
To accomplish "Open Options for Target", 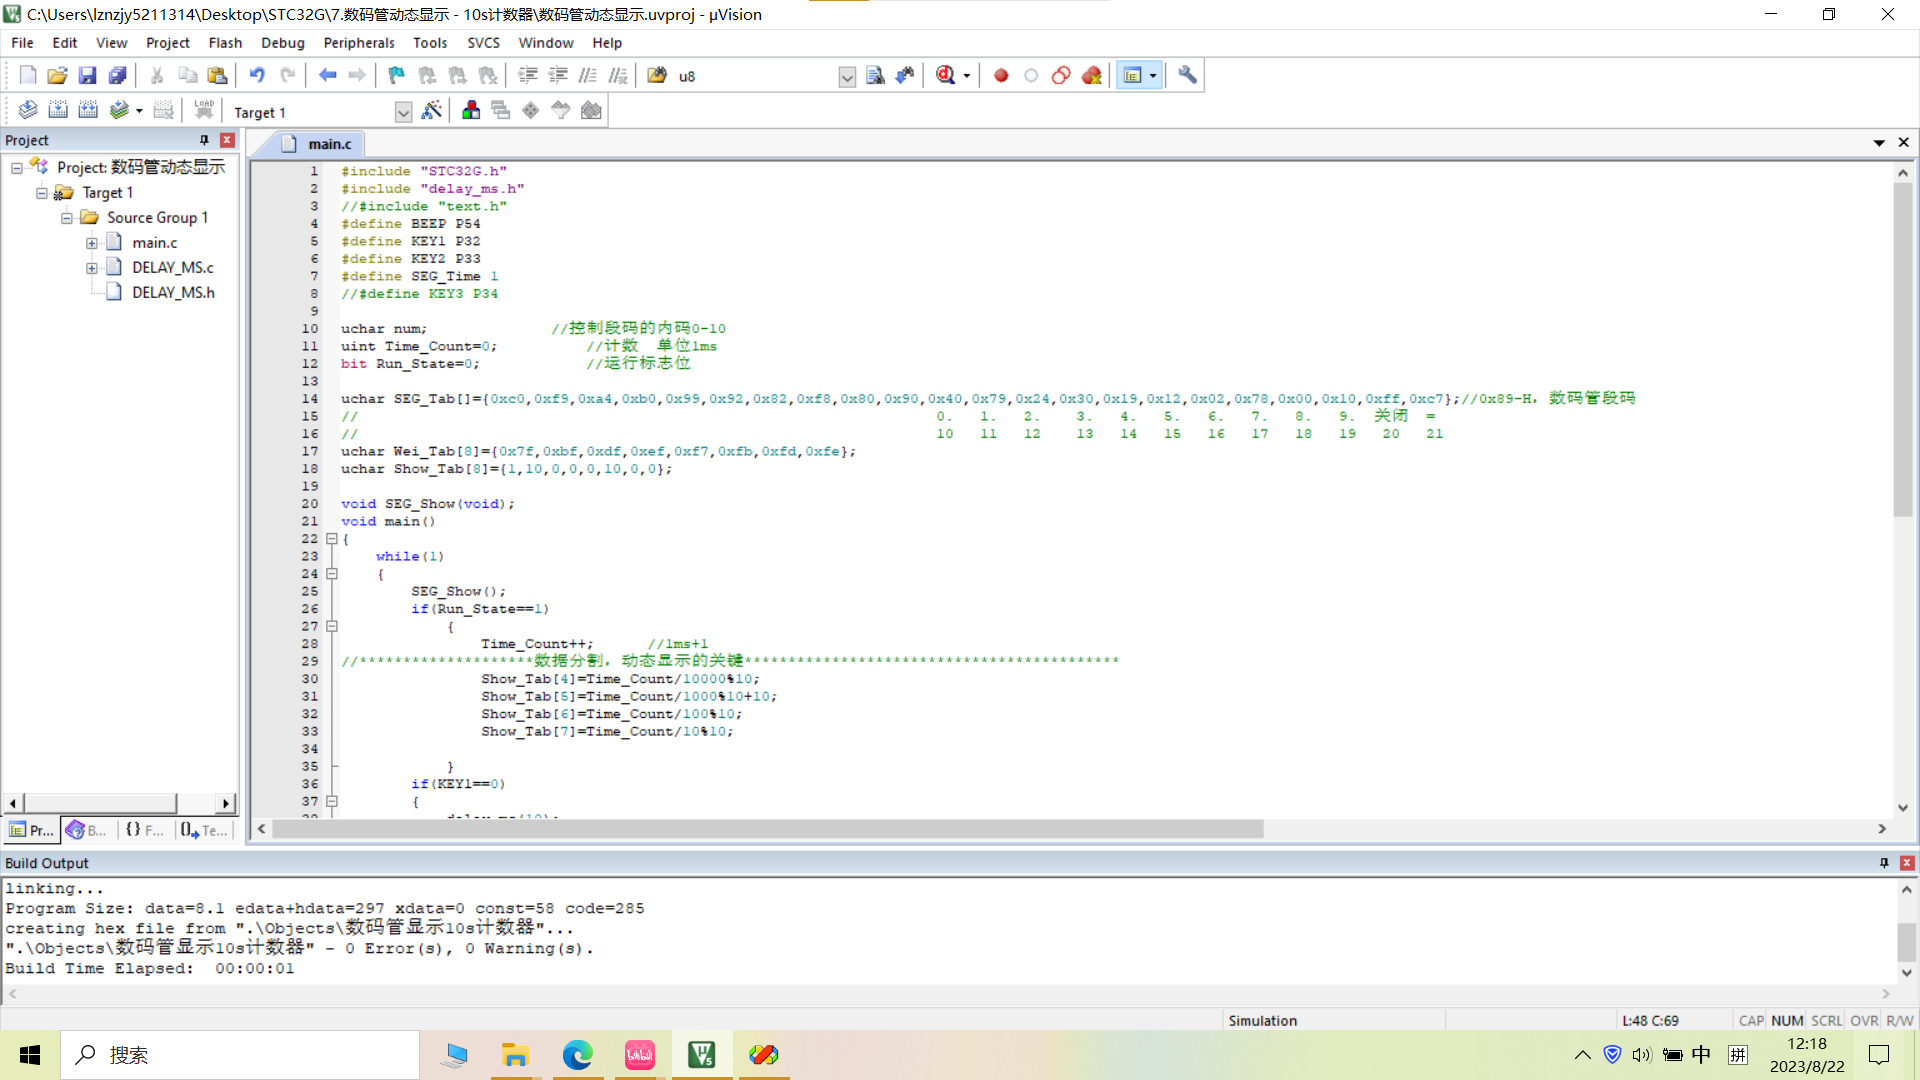I will pos(431,110).
